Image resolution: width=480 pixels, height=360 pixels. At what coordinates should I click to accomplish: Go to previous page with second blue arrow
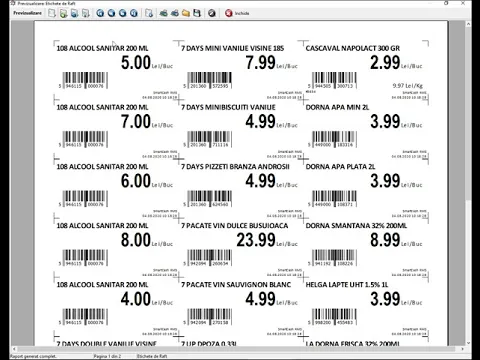pos(111,13)
